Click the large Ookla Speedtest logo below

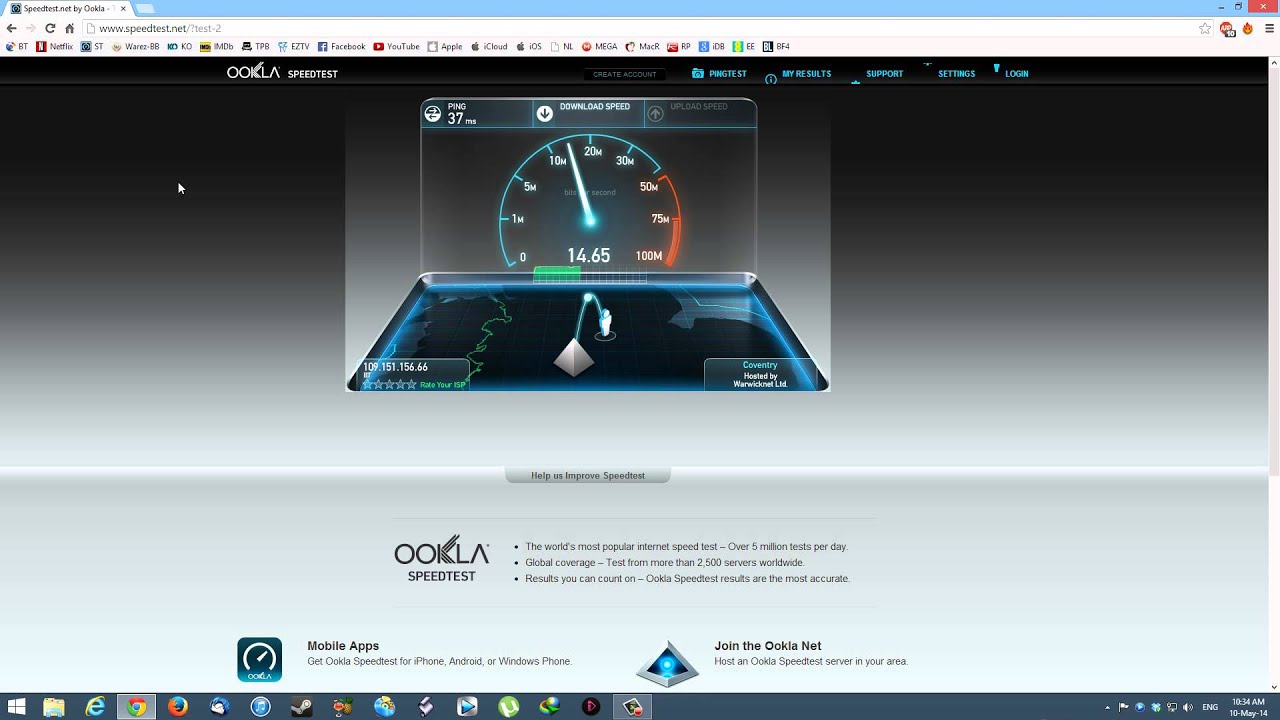point(441,558)
